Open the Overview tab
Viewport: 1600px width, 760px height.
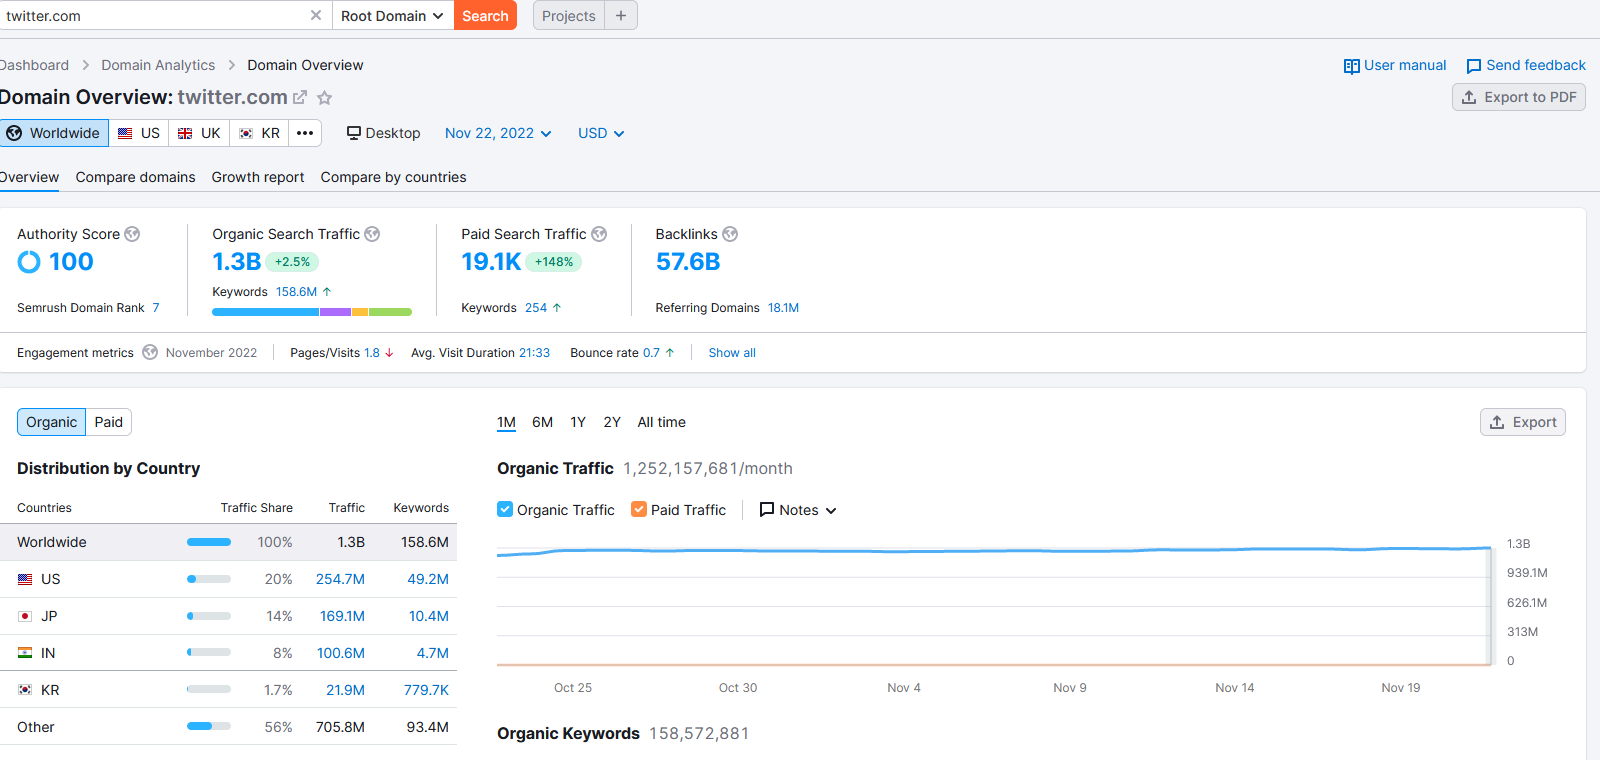(29, 177)
